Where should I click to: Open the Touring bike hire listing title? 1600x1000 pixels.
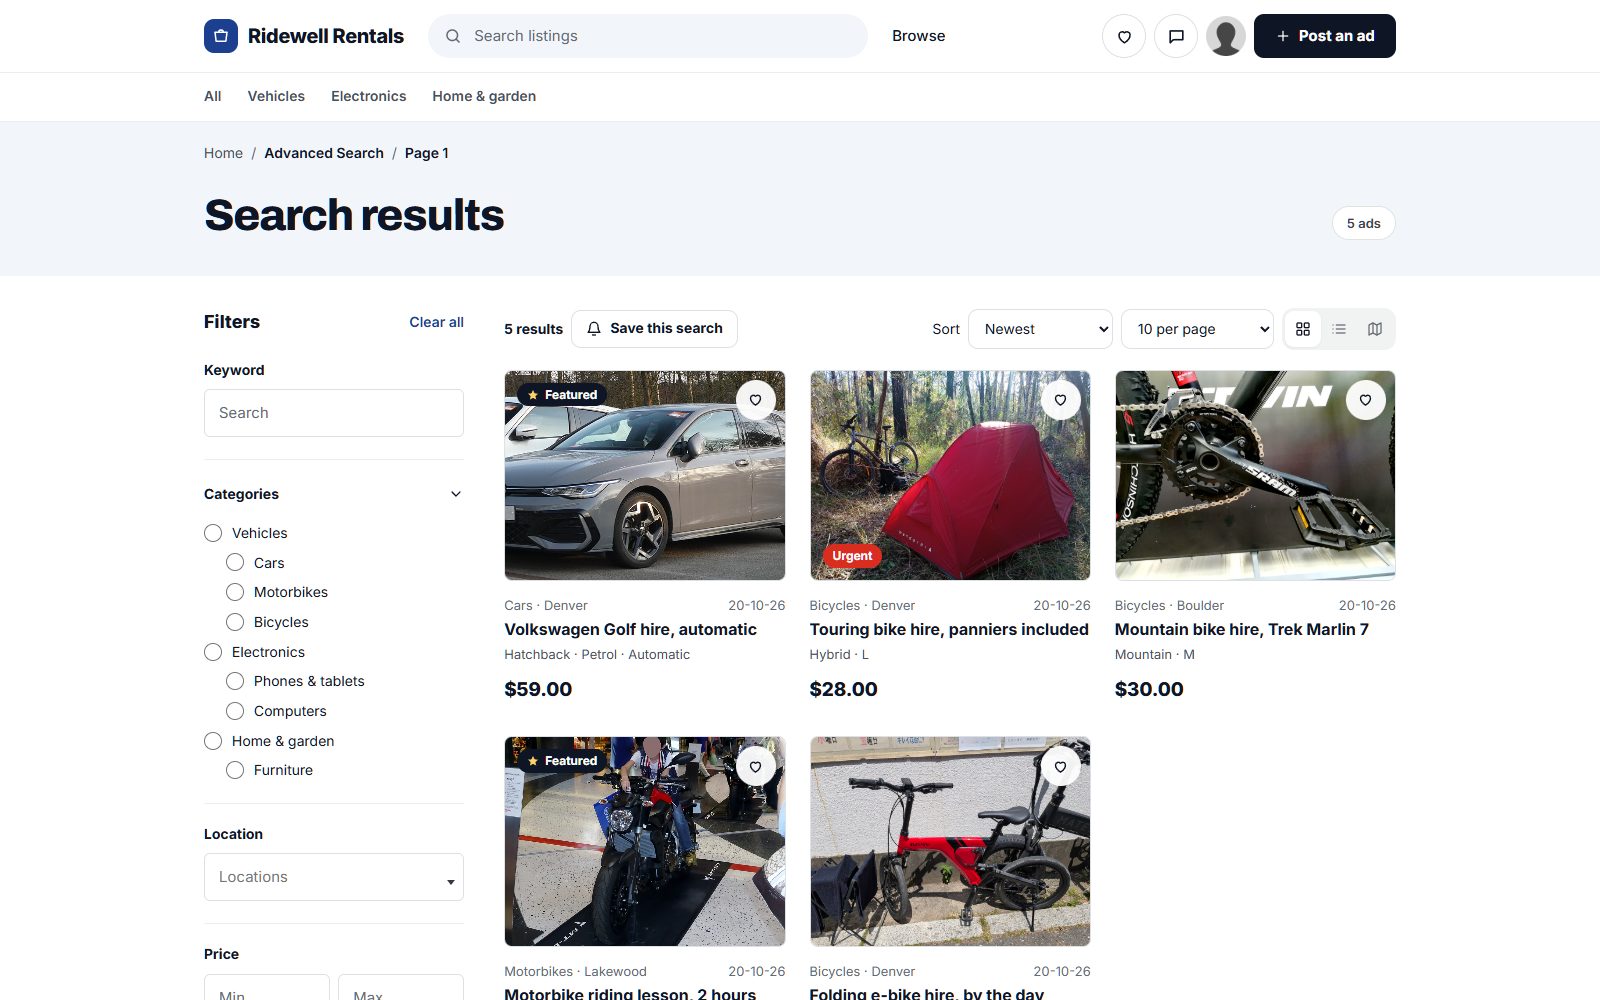949,629
